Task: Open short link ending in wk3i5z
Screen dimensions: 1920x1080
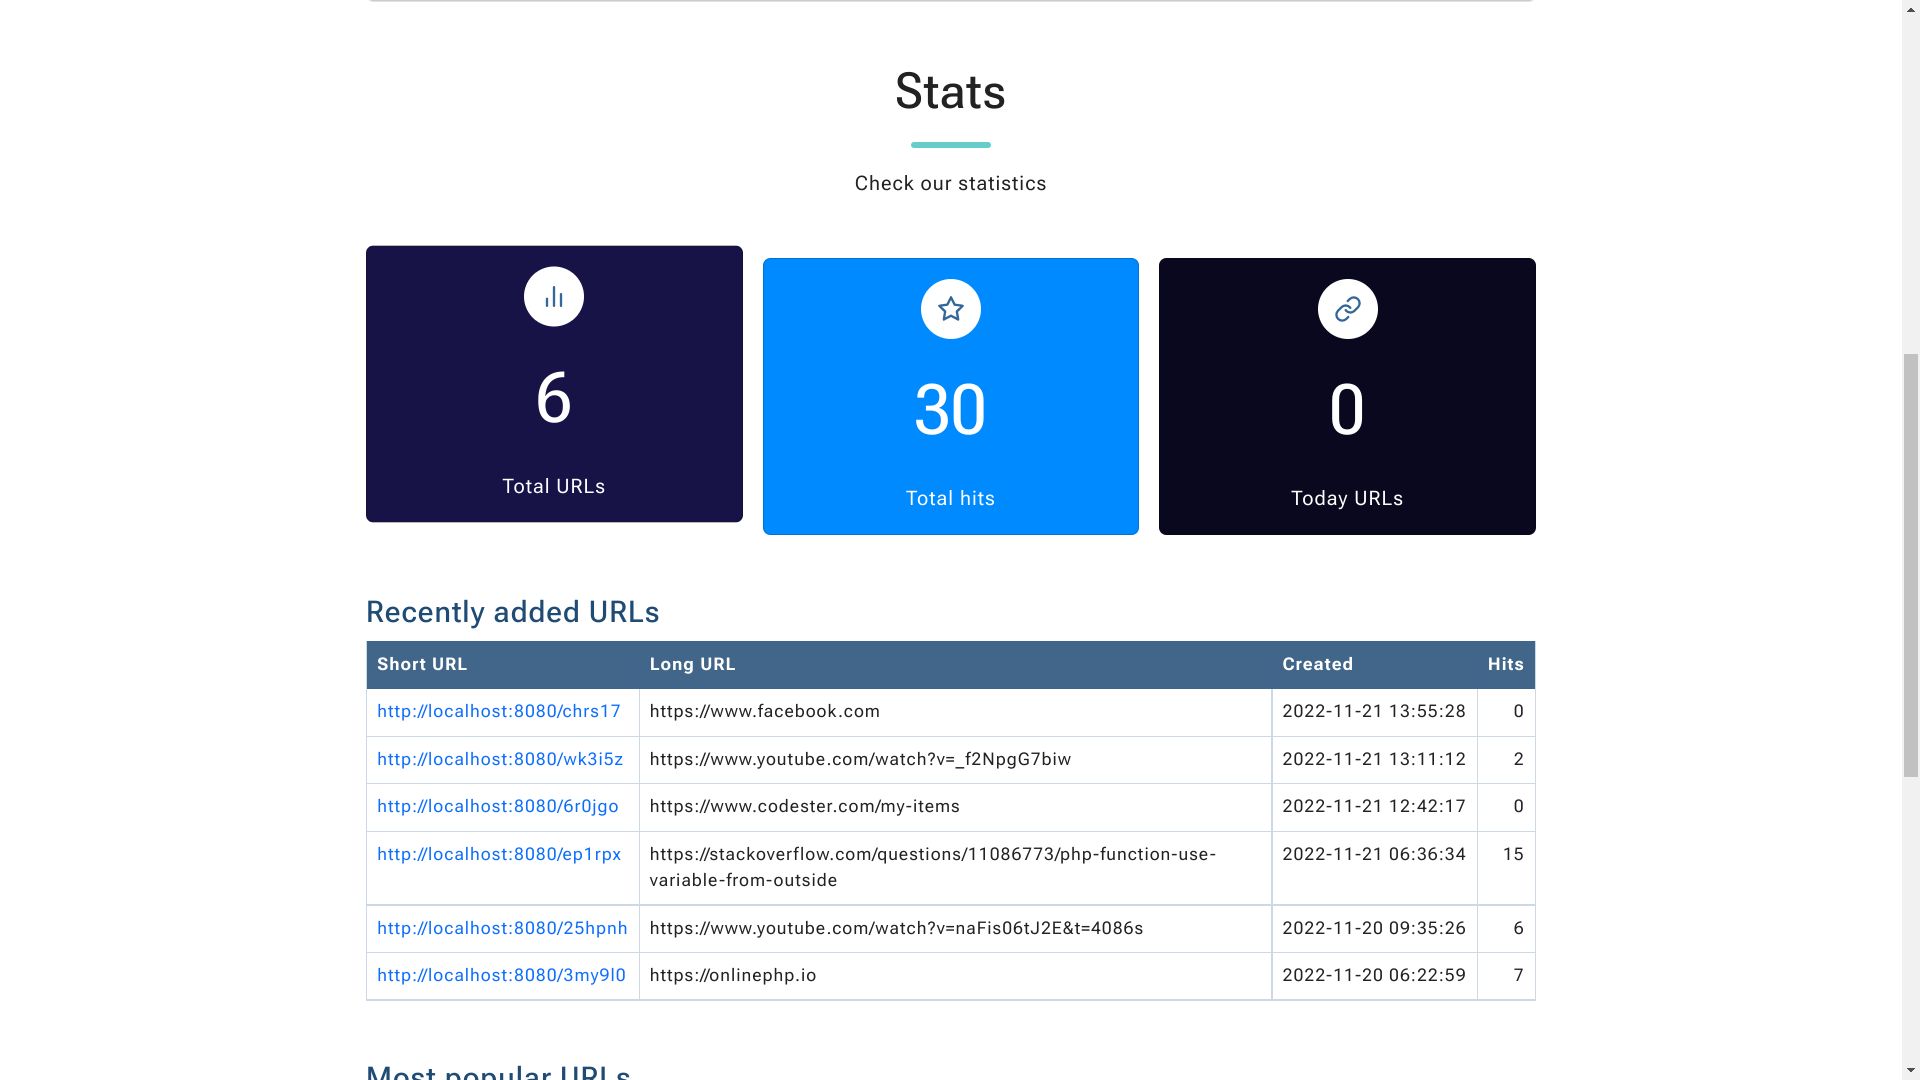Action: click(x=500, y=760)
